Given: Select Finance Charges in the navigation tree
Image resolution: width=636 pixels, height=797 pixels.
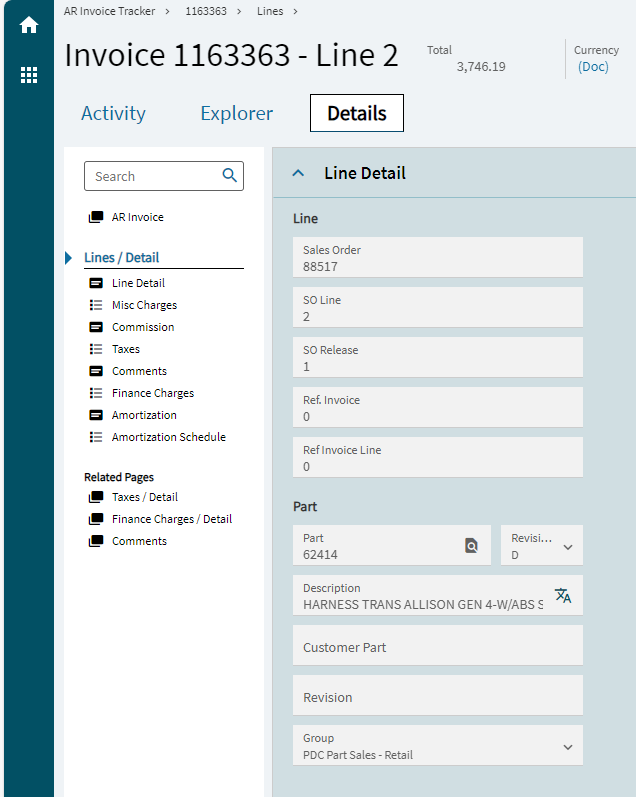Looking at the screenshot, I should [x=153, y=393].
